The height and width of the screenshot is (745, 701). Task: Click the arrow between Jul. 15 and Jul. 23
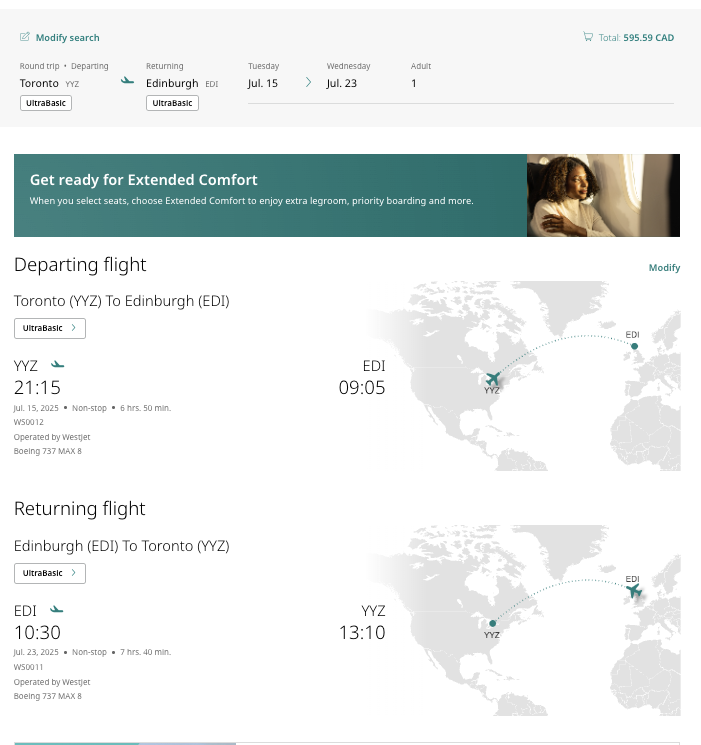308,82
